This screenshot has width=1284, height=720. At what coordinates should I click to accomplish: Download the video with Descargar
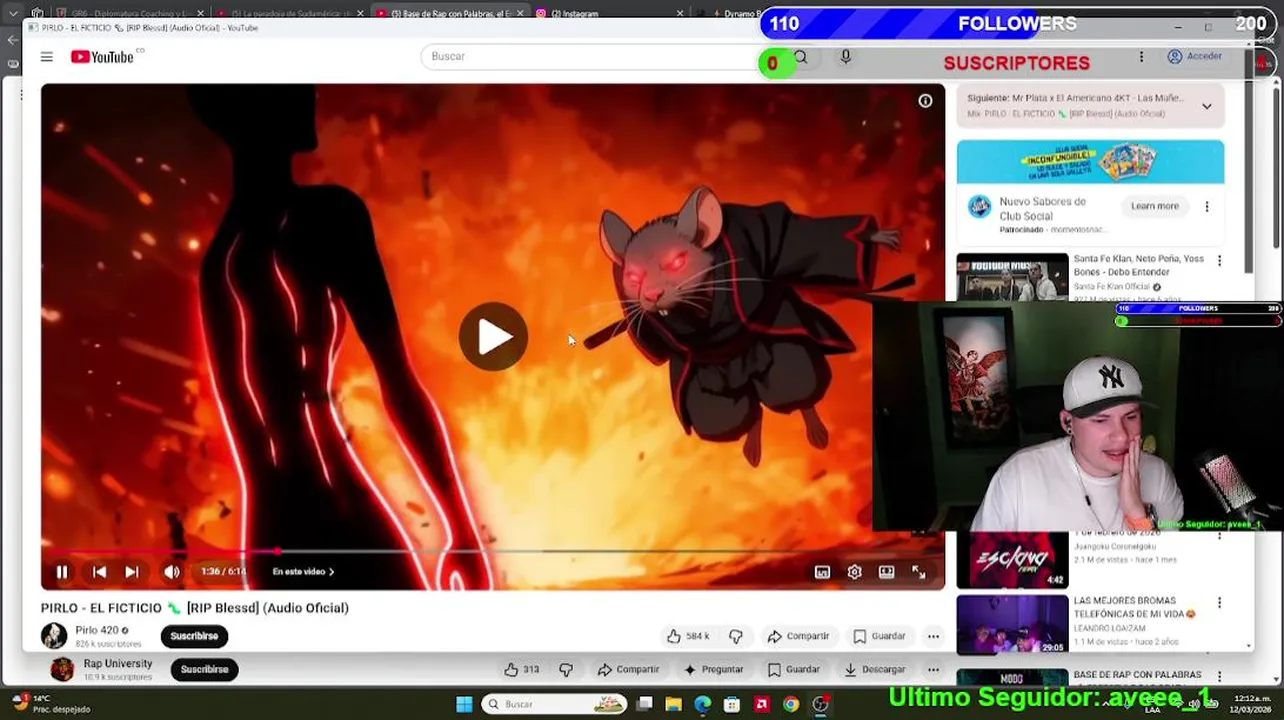(874, 670)
